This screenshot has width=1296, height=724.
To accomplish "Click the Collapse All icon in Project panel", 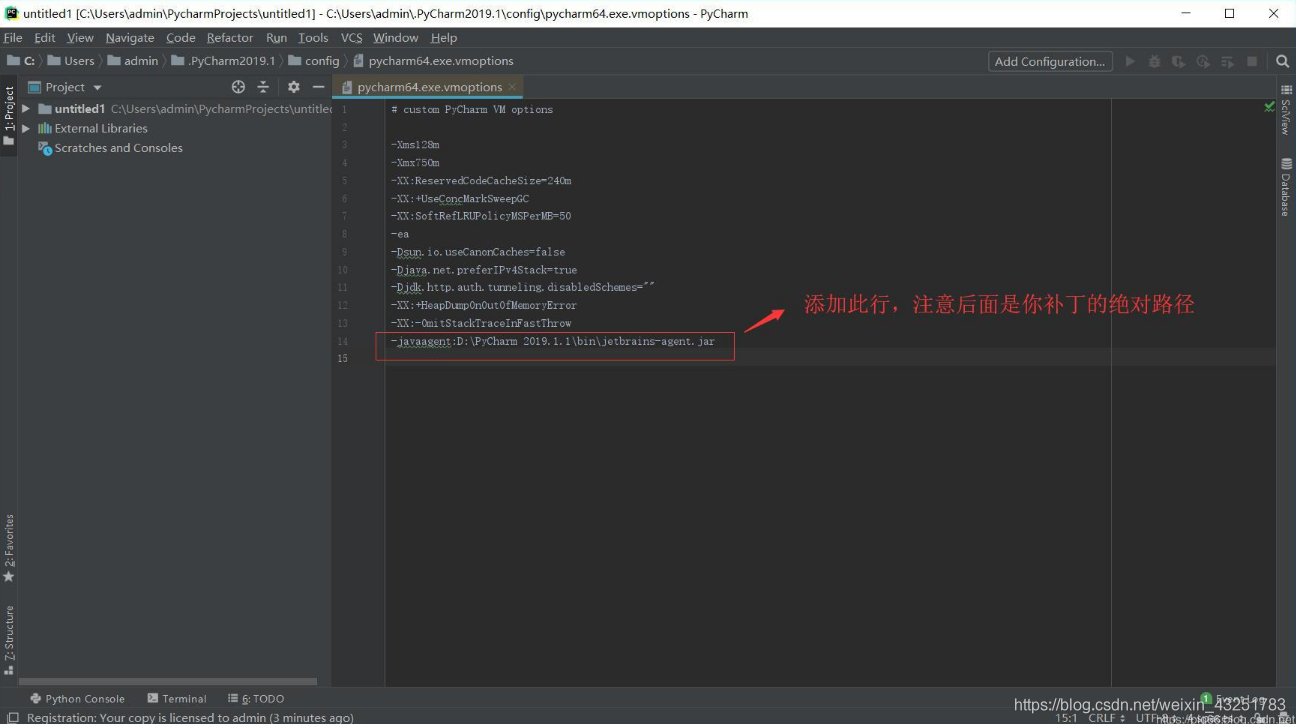I will coord(263,87).
